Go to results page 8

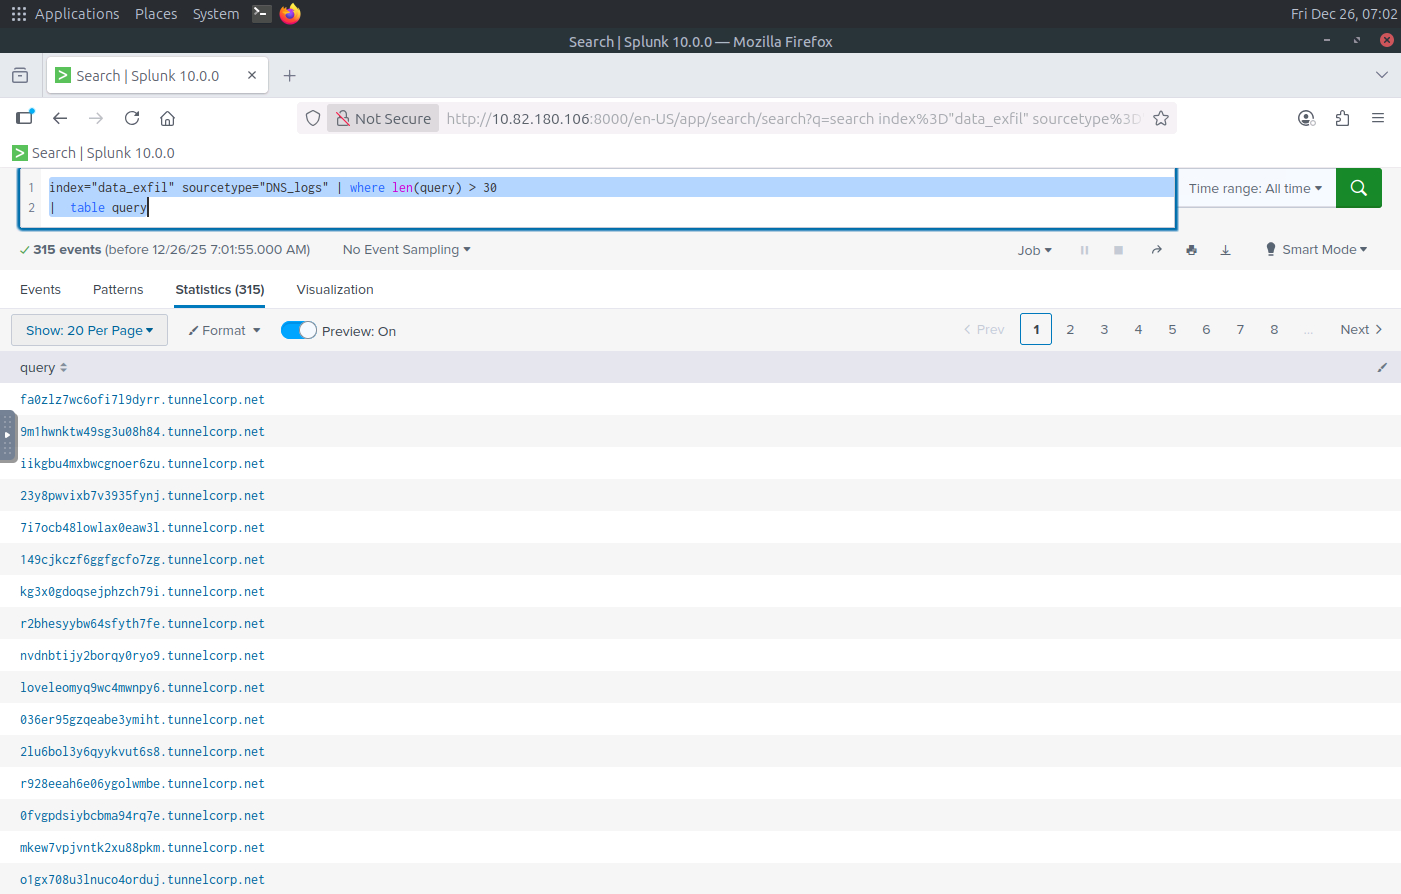[x=1274, y=329]
